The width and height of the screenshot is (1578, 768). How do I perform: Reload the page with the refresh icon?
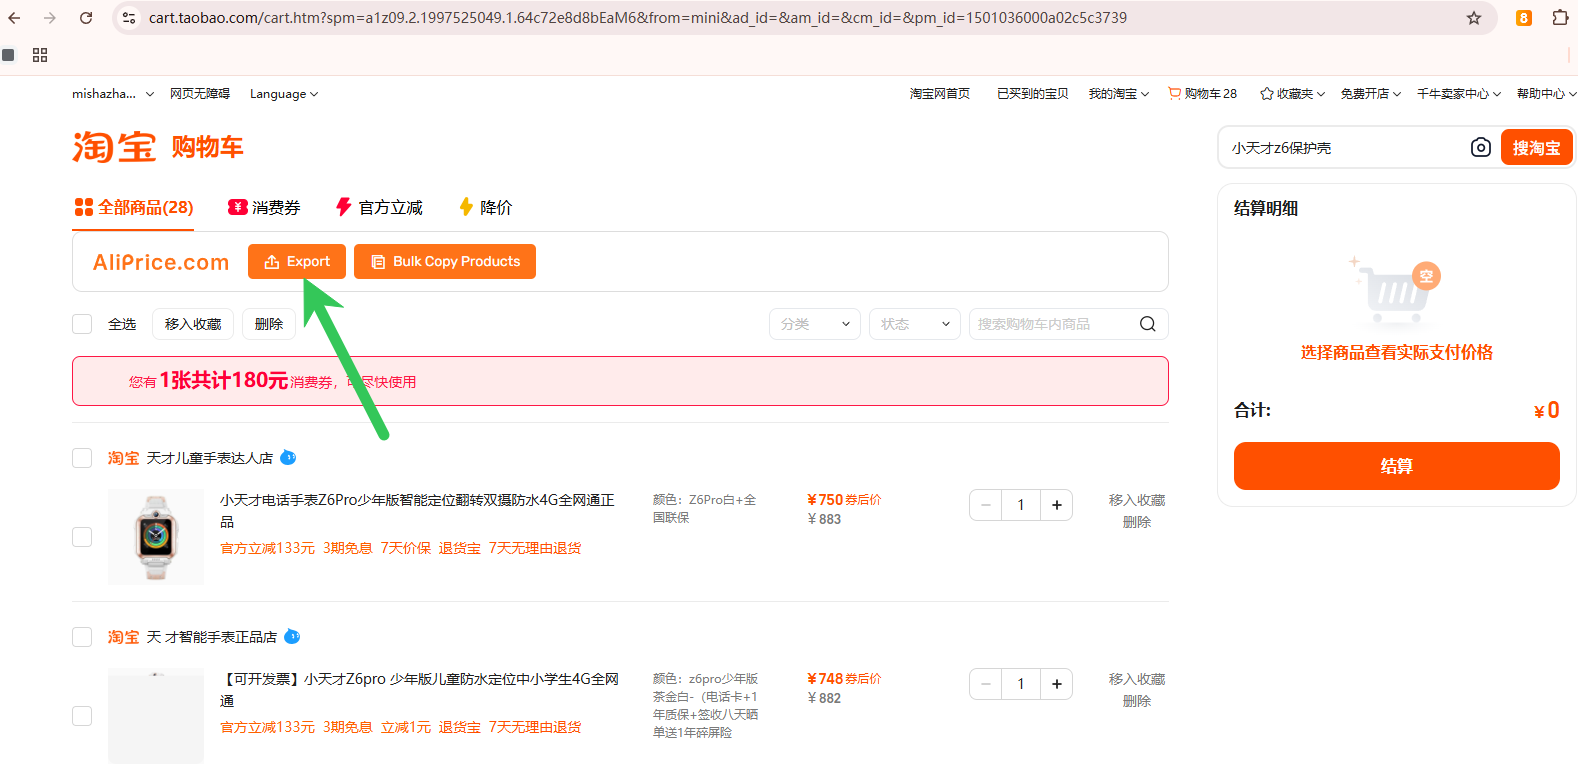tap(86, 18)
